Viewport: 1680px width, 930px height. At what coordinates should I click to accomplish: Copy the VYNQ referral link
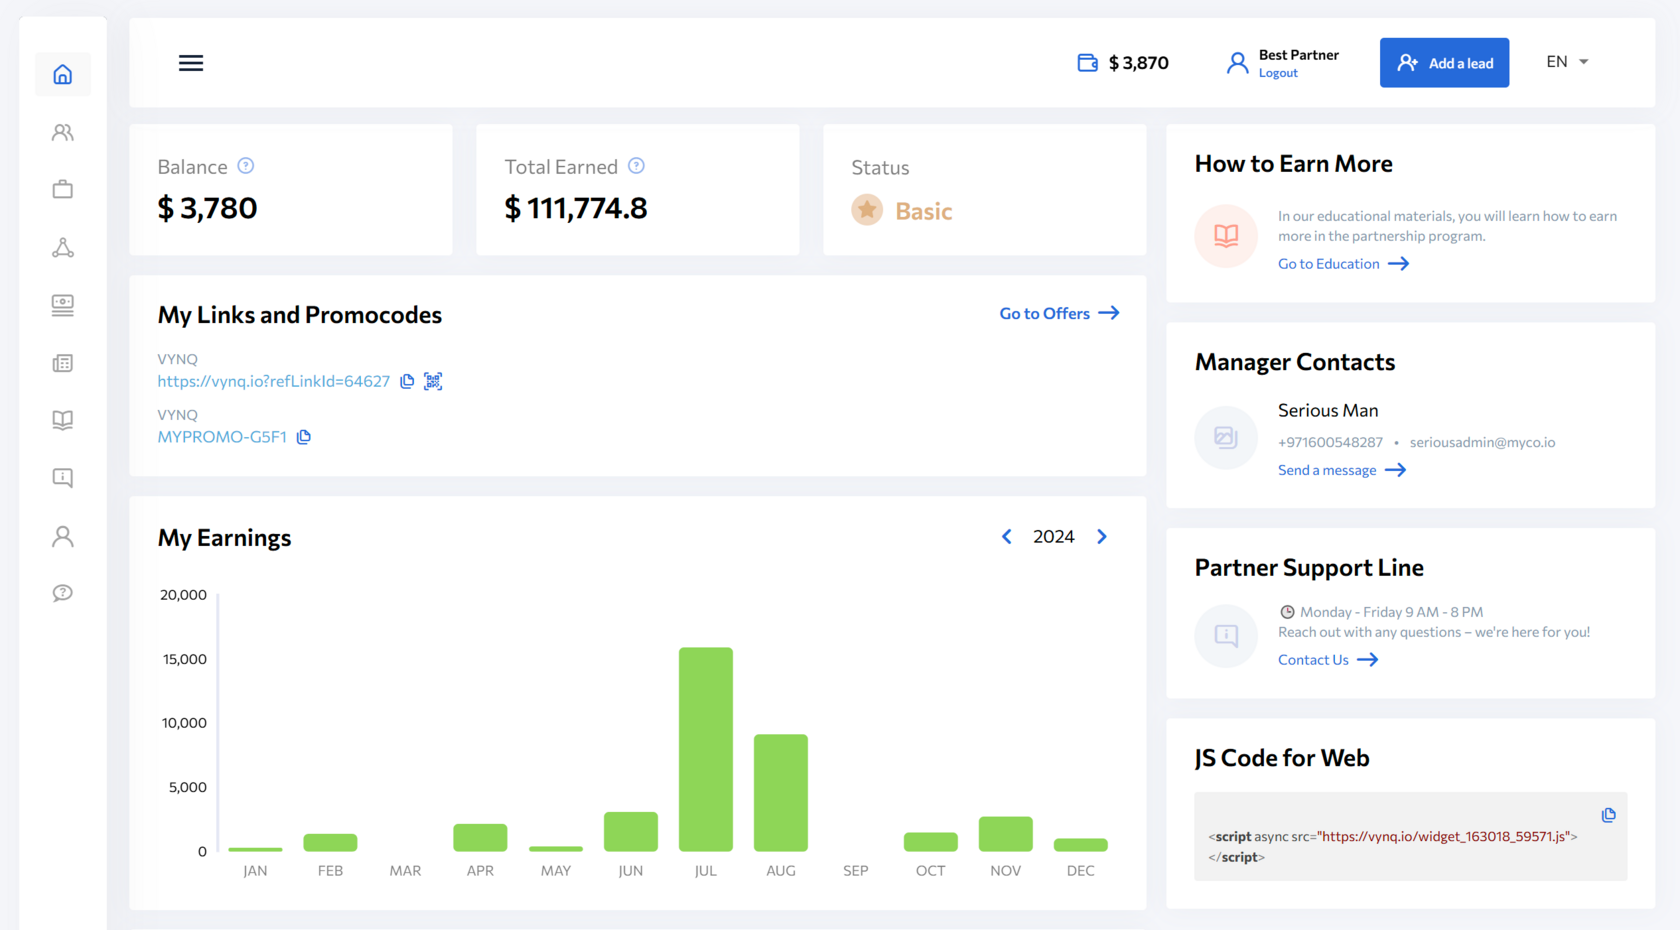(407, 381)
